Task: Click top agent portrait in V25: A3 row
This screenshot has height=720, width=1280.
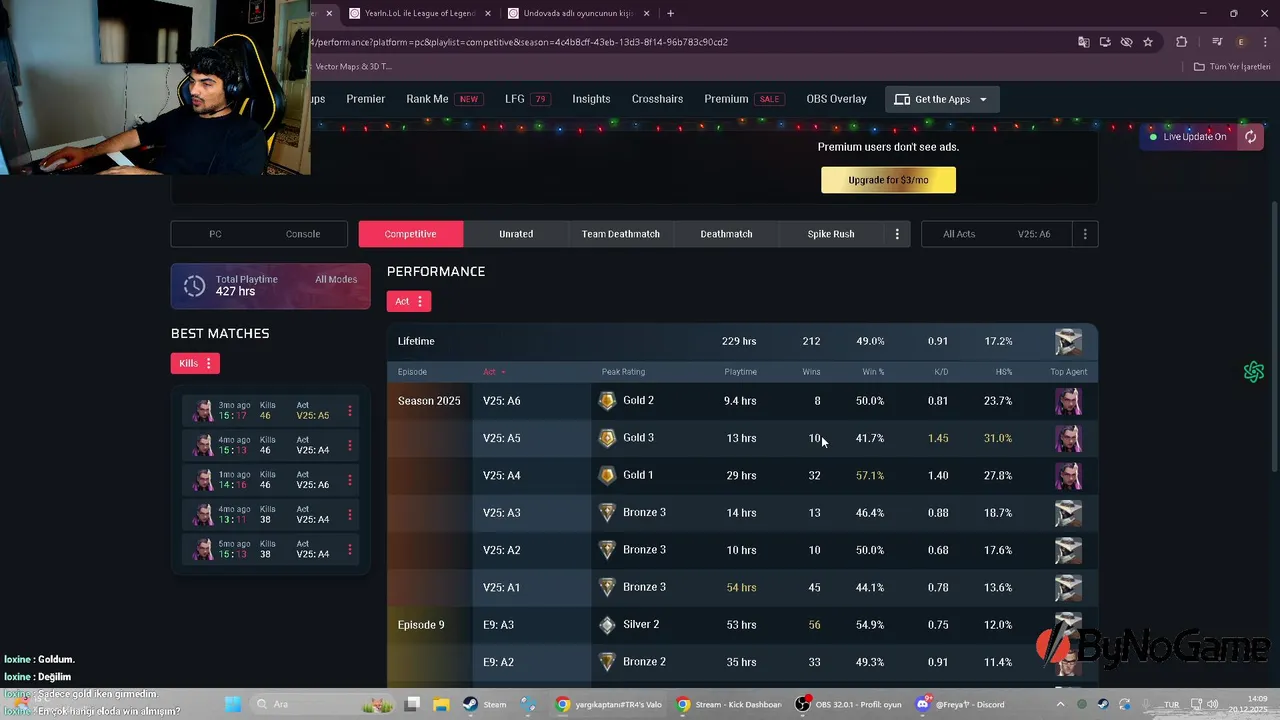Action: tap(1068, 513)
